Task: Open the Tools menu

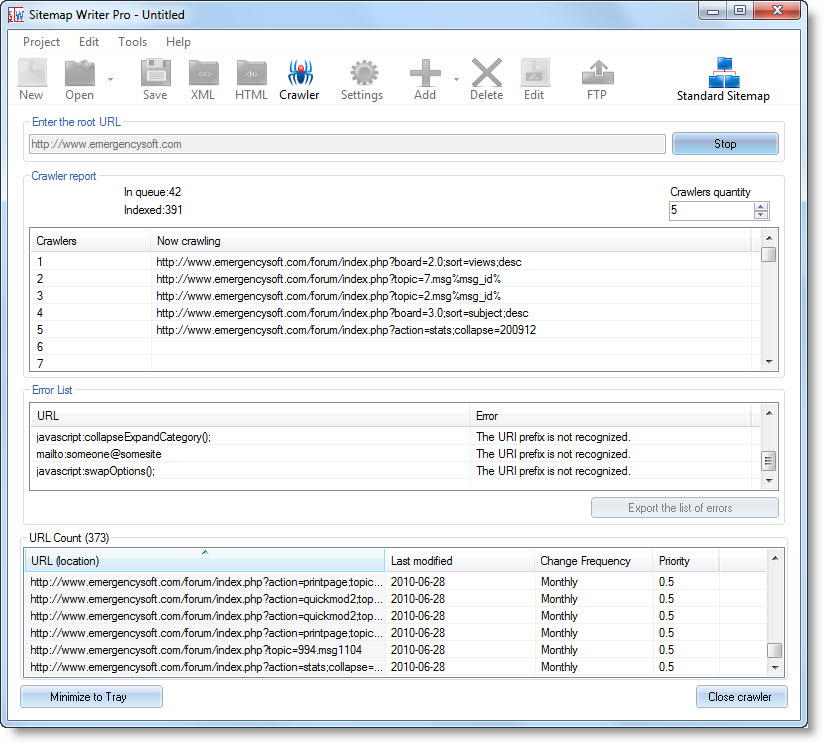Action: (132, 42)
